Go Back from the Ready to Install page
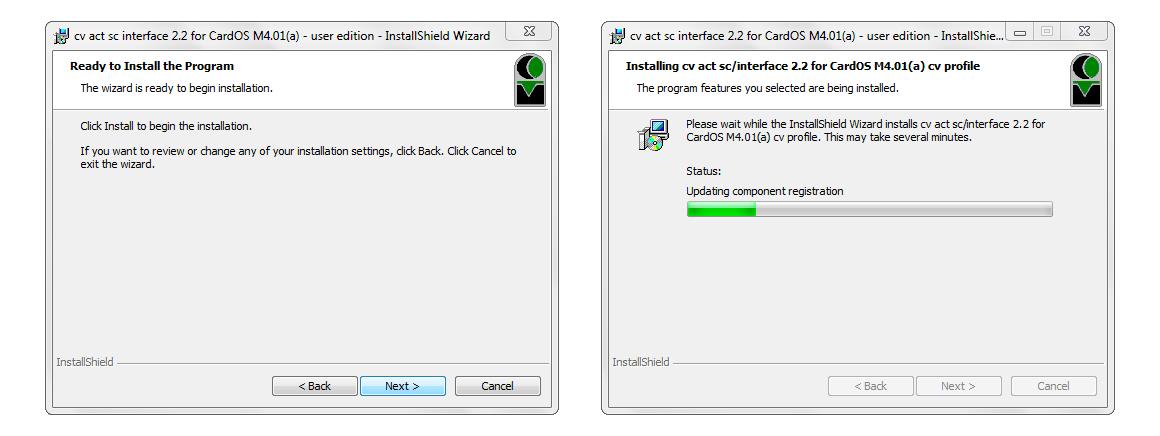 point(315,386)
